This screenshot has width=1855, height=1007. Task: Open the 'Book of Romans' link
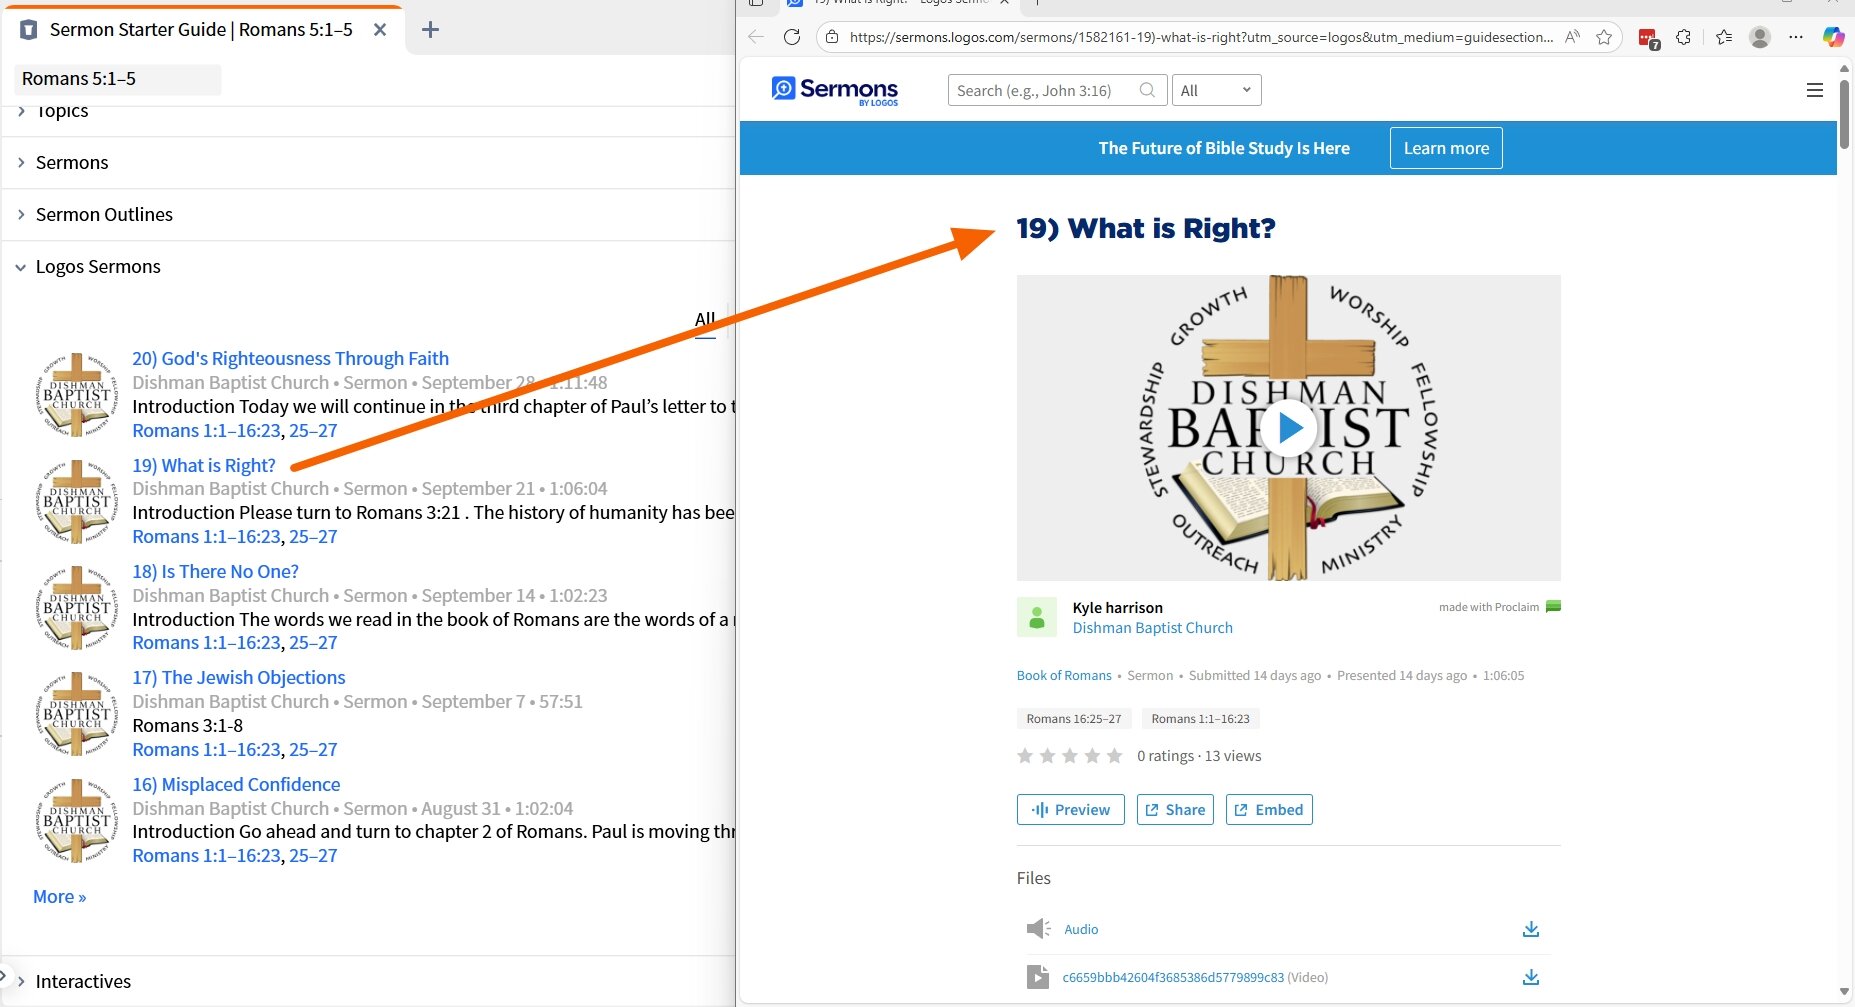click(1063, 675)
